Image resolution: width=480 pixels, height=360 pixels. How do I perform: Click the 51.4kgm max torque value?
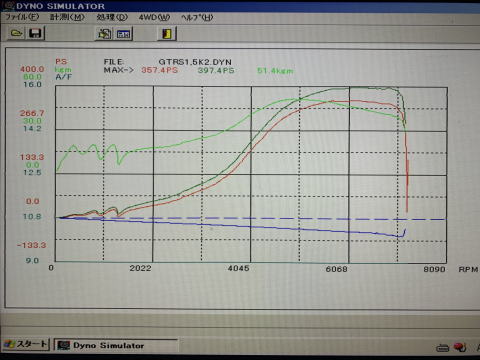coord(275,71)
